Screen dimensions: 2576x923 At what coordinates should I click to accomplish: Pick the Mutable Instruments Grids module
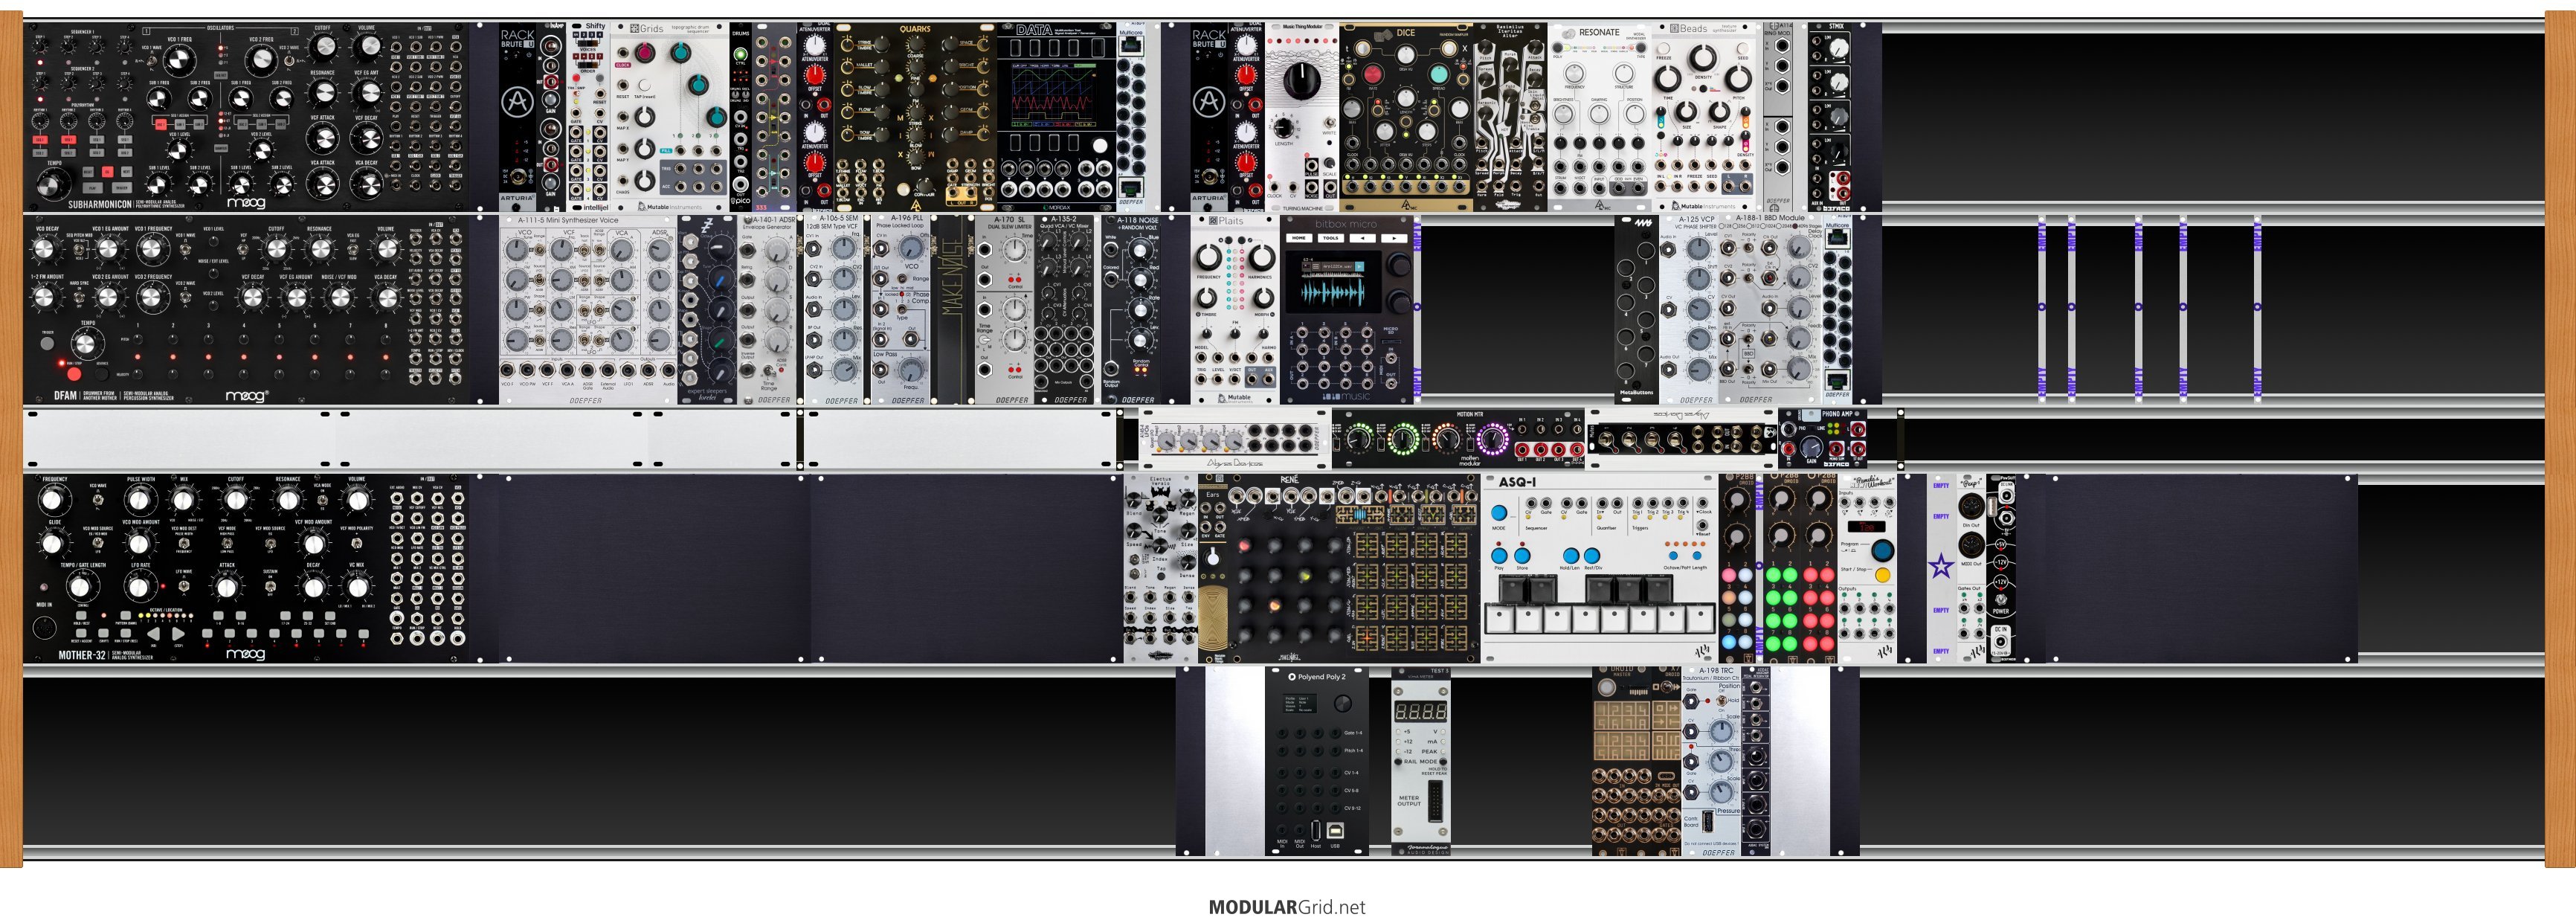(x=669, y=117)
